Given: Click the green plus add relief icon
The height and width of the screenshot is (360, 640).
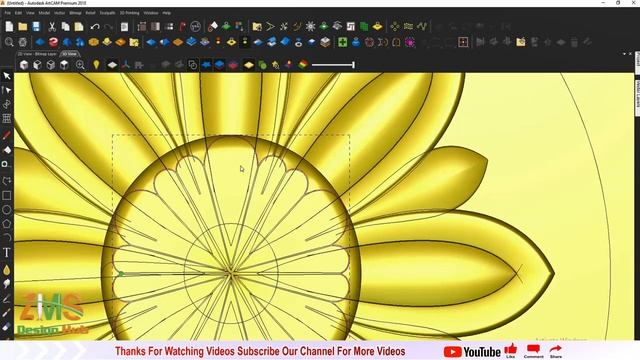Looking at the screenshot, I should [x=342, y=42].
